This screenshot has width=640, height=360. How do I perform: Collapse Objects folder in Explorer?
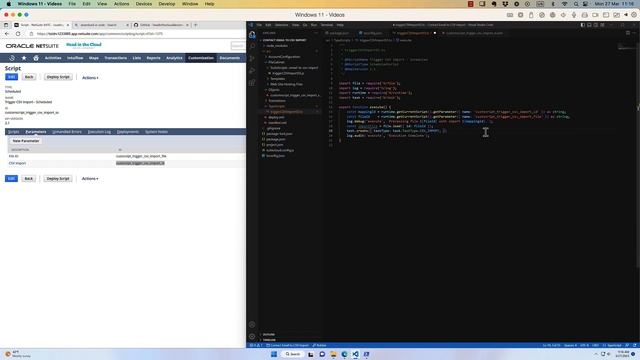(x=274, y=90)
